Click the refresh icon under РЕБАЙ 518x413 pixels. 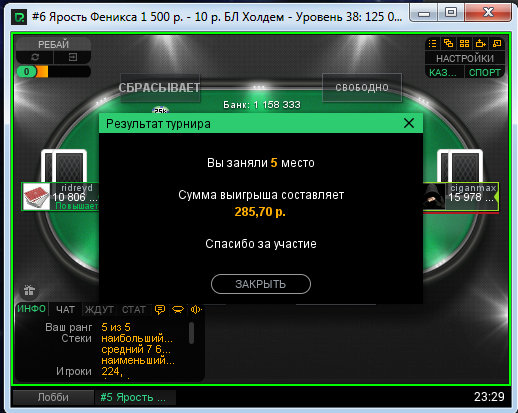click(35, 57)
